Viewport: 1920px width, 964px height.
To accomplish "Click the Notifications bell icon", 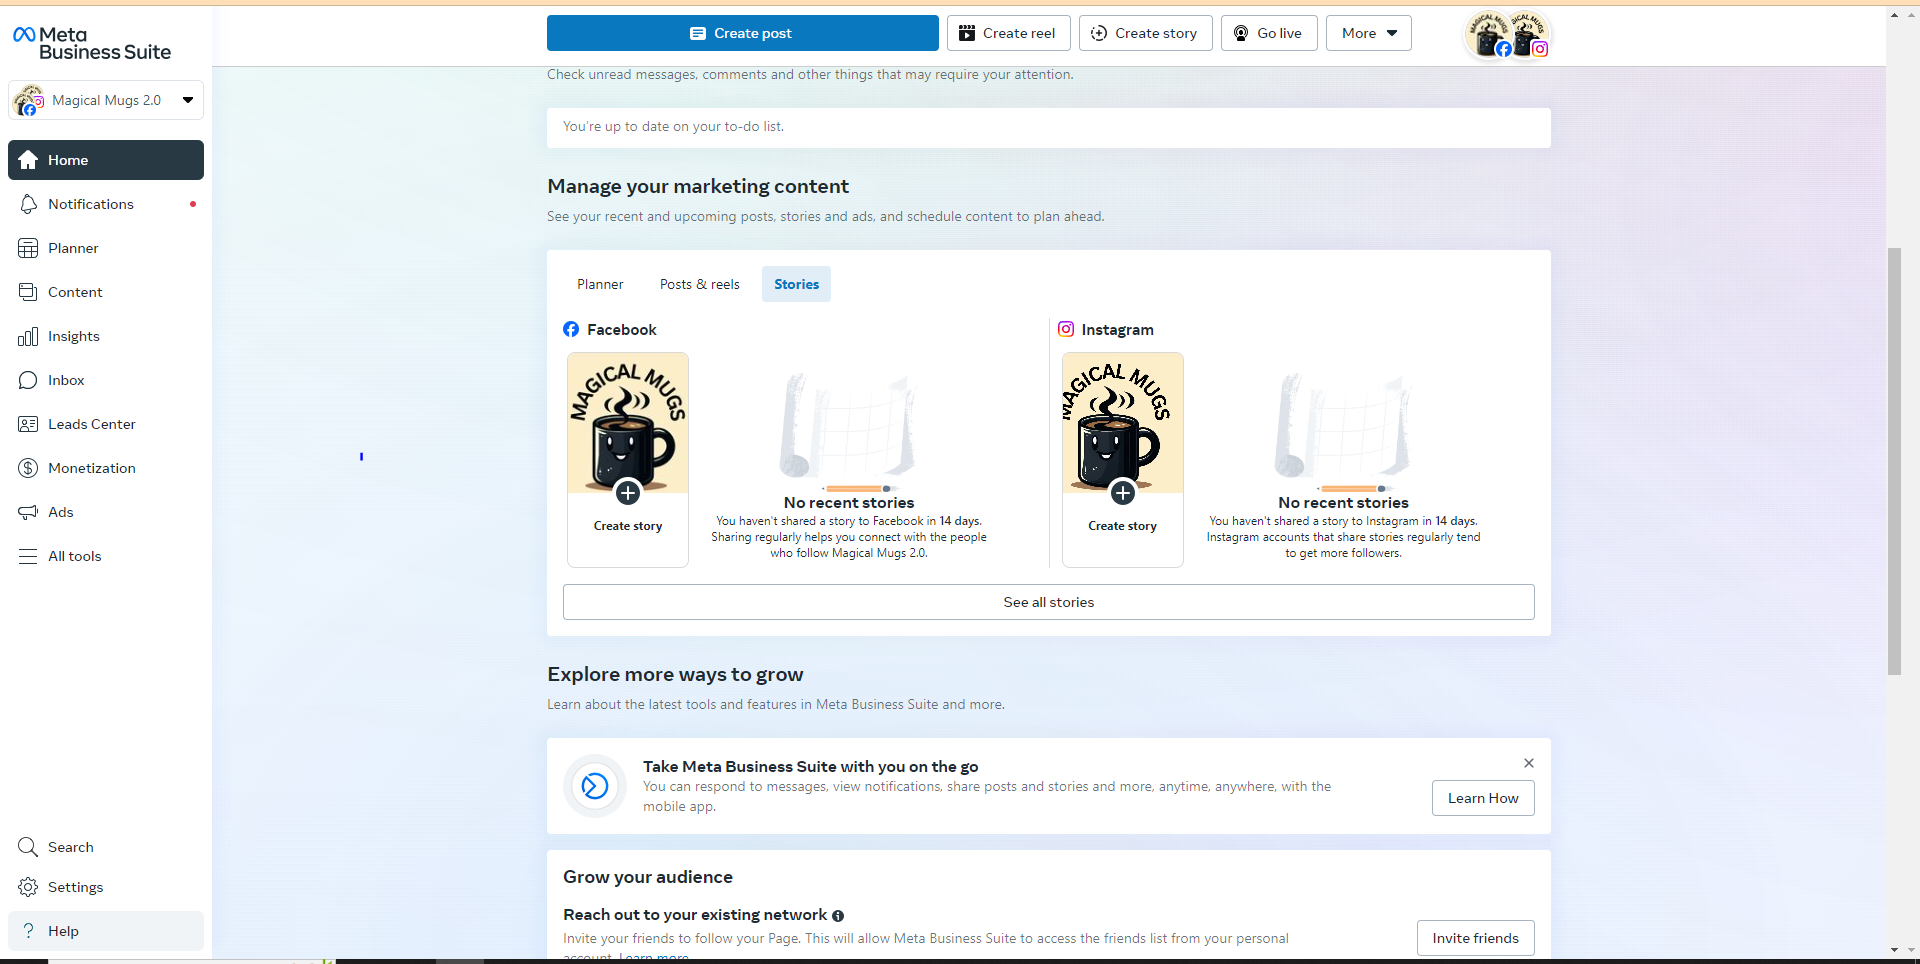I will tap(28, 204).
